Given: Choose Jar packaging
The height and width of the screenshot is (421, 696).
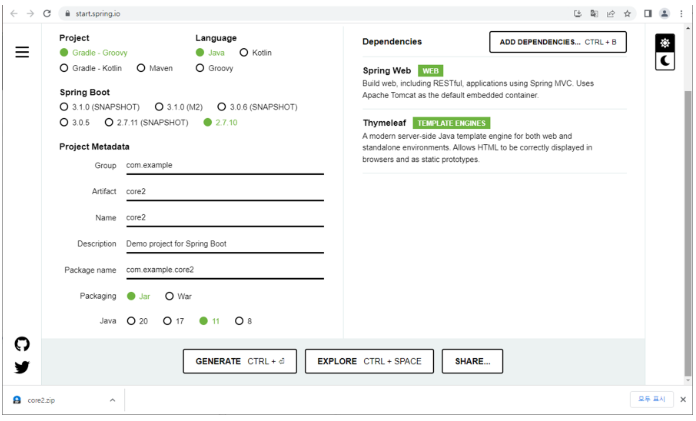Looking at the screenshot, I should pos(138,296).
